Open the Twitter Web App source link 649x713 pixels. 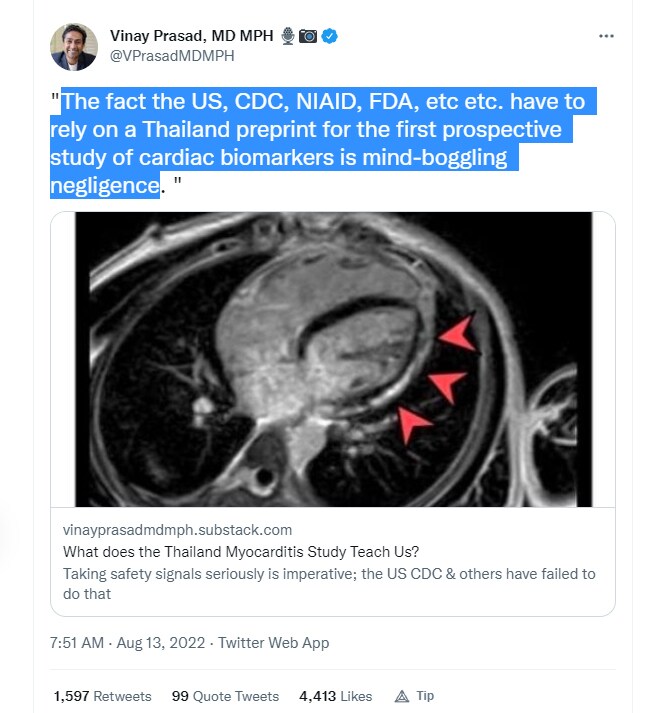[273, 643]
